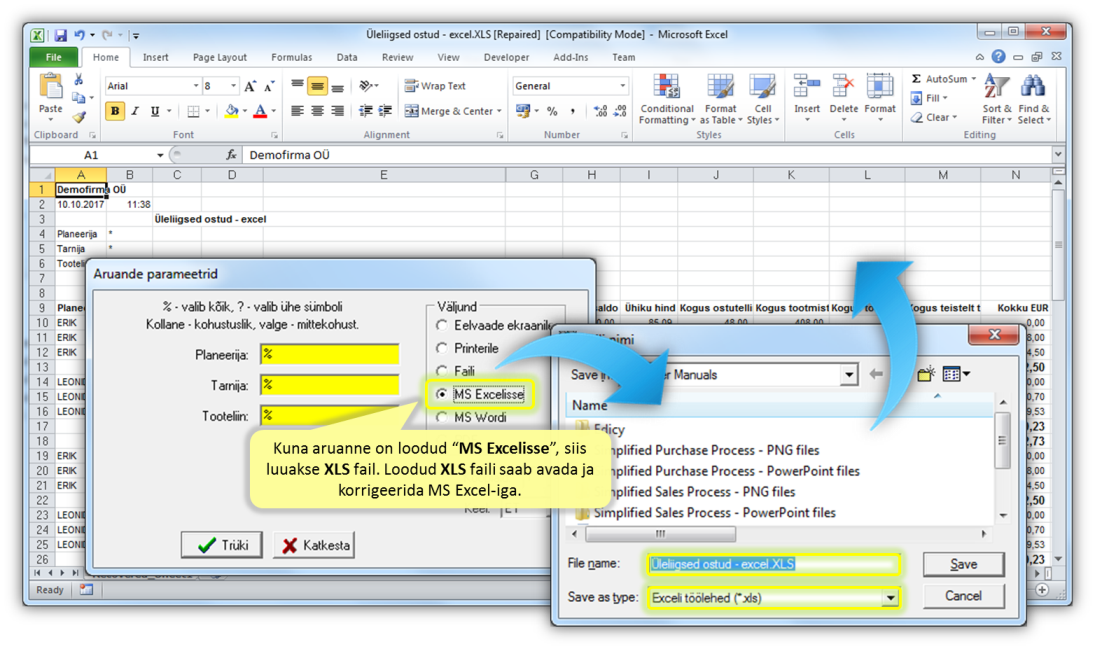Toggle Italic formatting
This screenshot has width=1095, height=649.
135,111
